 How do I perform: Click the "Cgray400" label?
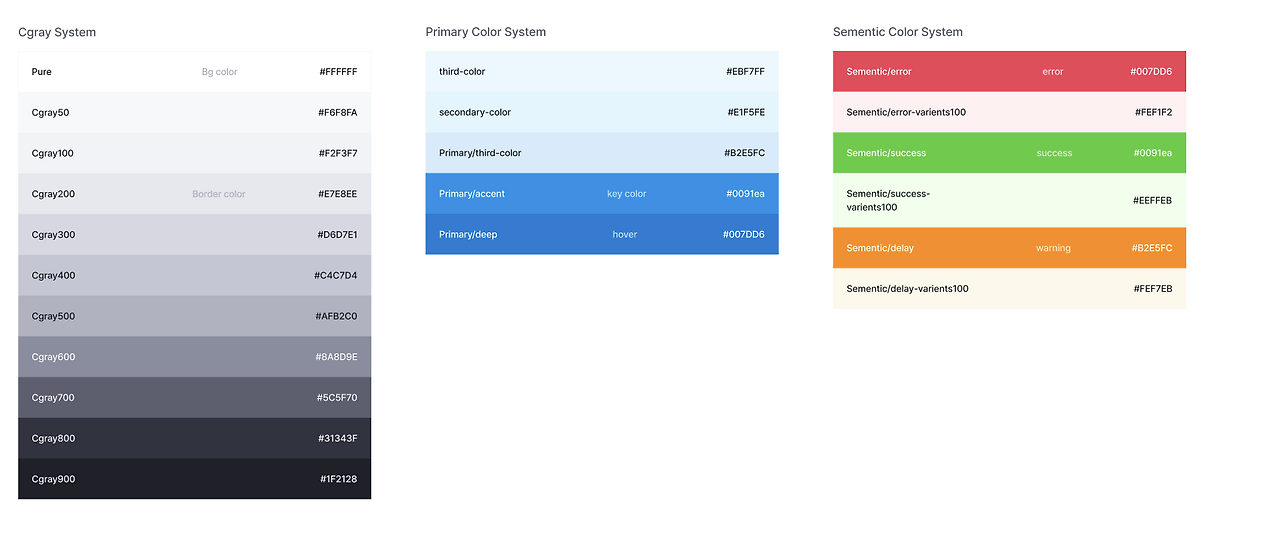(53, 276)
